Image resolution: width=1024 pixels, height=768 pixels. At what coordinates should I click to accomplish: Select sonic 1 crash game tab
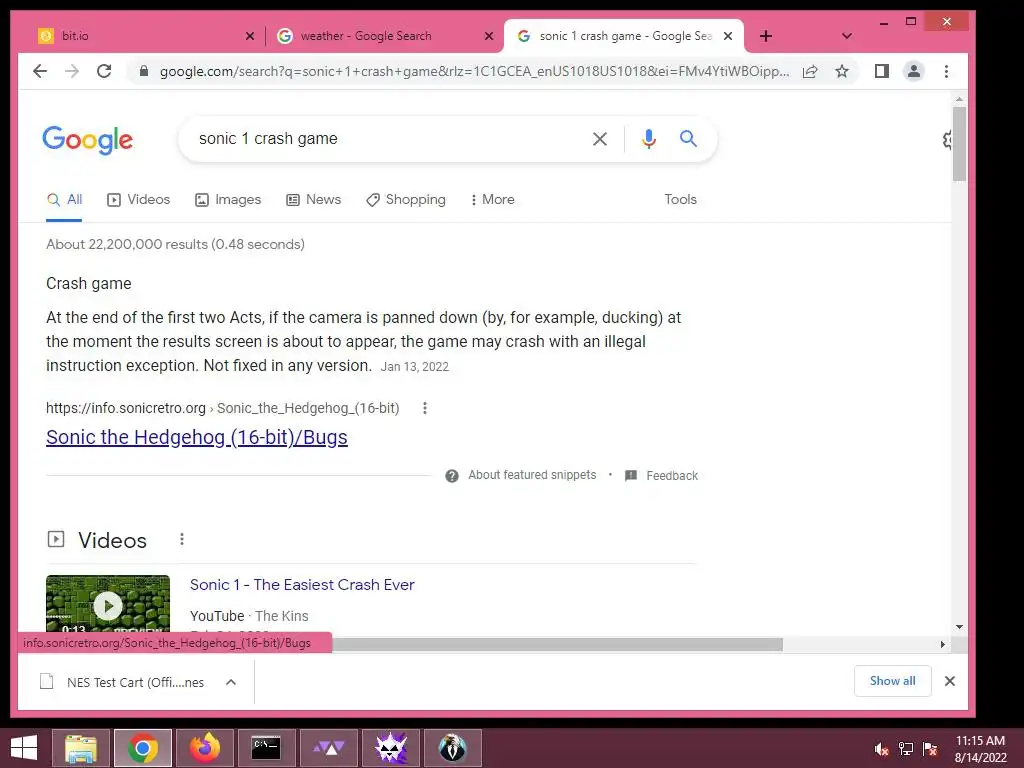pos(624,36)
